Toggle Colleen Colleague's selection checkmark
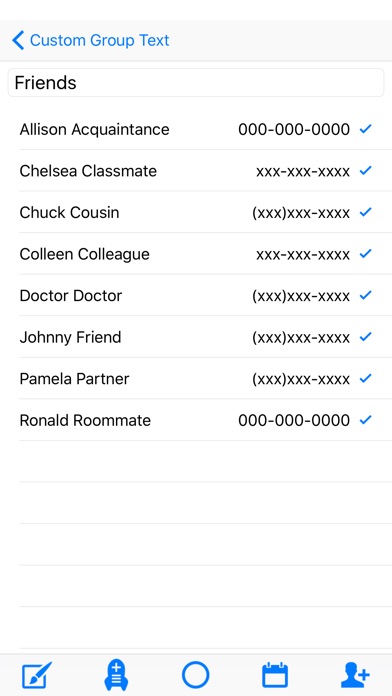The height and width of the screenshot is (696, 392). click(365, 254)
